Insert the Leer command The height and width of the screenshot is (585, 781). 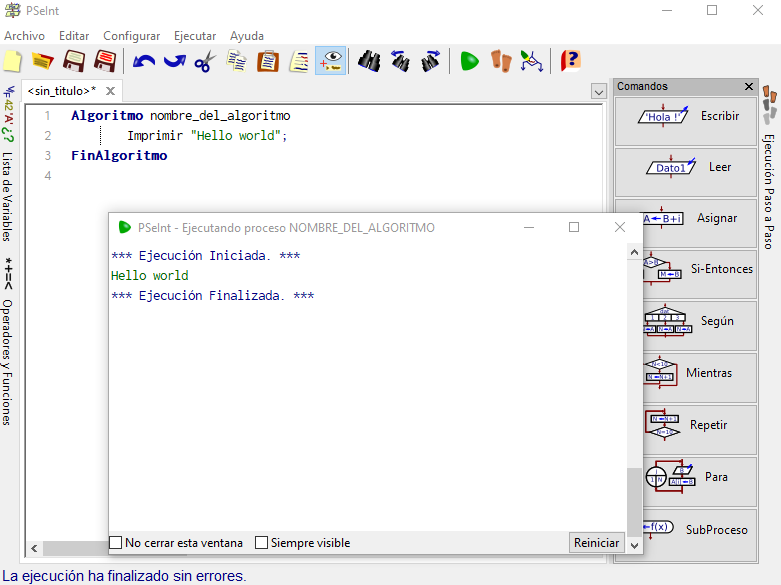pos(686,172)
